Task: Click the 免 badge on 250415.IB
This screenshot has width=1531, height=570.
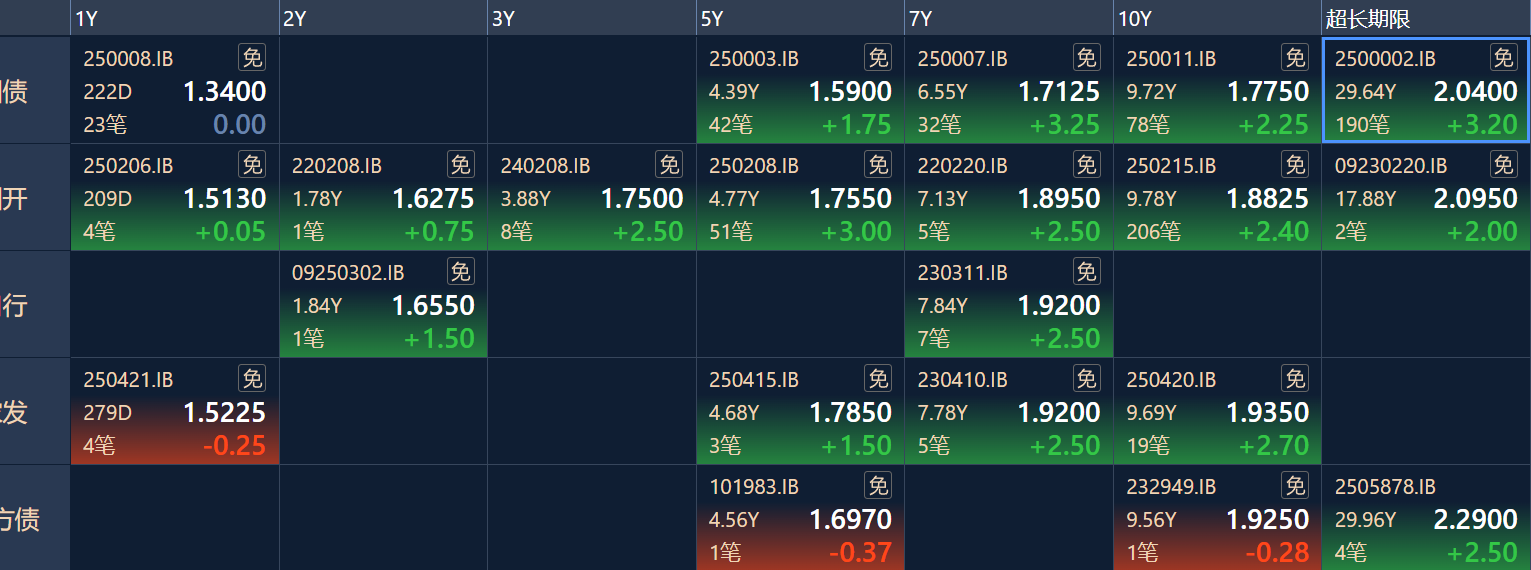Action: click(878, 378)
